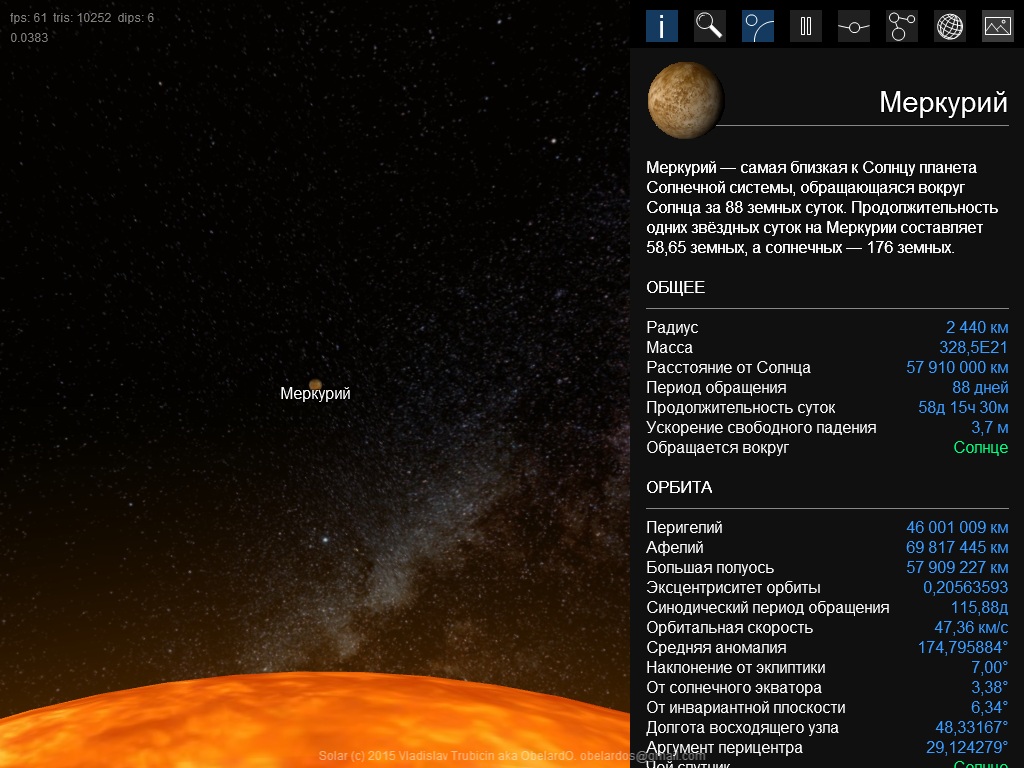Click the Sun surface at the bottom
Screen dimensions: 1024x768
(x=315, y=718)
